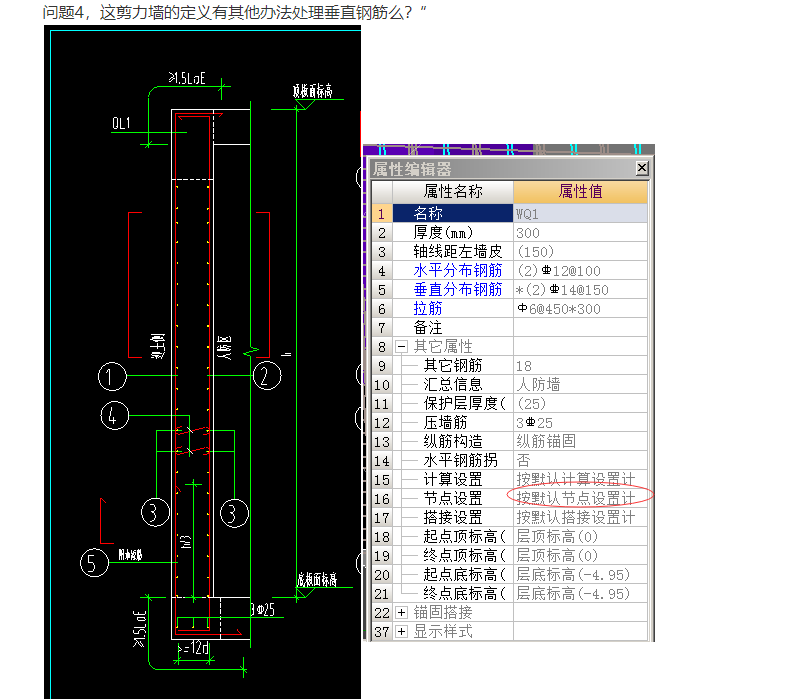This screenshot has width=799, height=699.
Task: Open the 垂直分布钢筋 property link
Action: pyautogui.click(x=458, y=289)
